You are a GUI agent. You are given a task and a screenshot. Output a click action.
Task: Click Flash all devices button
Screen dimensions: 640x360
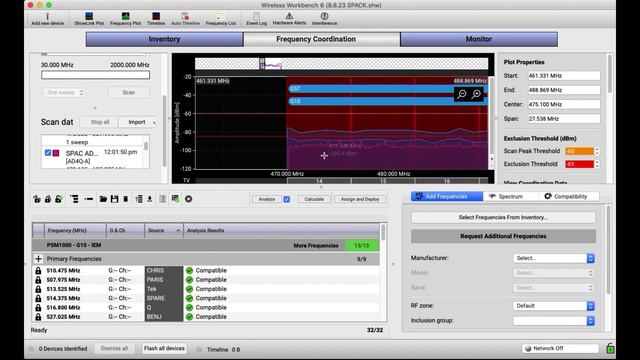click(x=164, y=348)
